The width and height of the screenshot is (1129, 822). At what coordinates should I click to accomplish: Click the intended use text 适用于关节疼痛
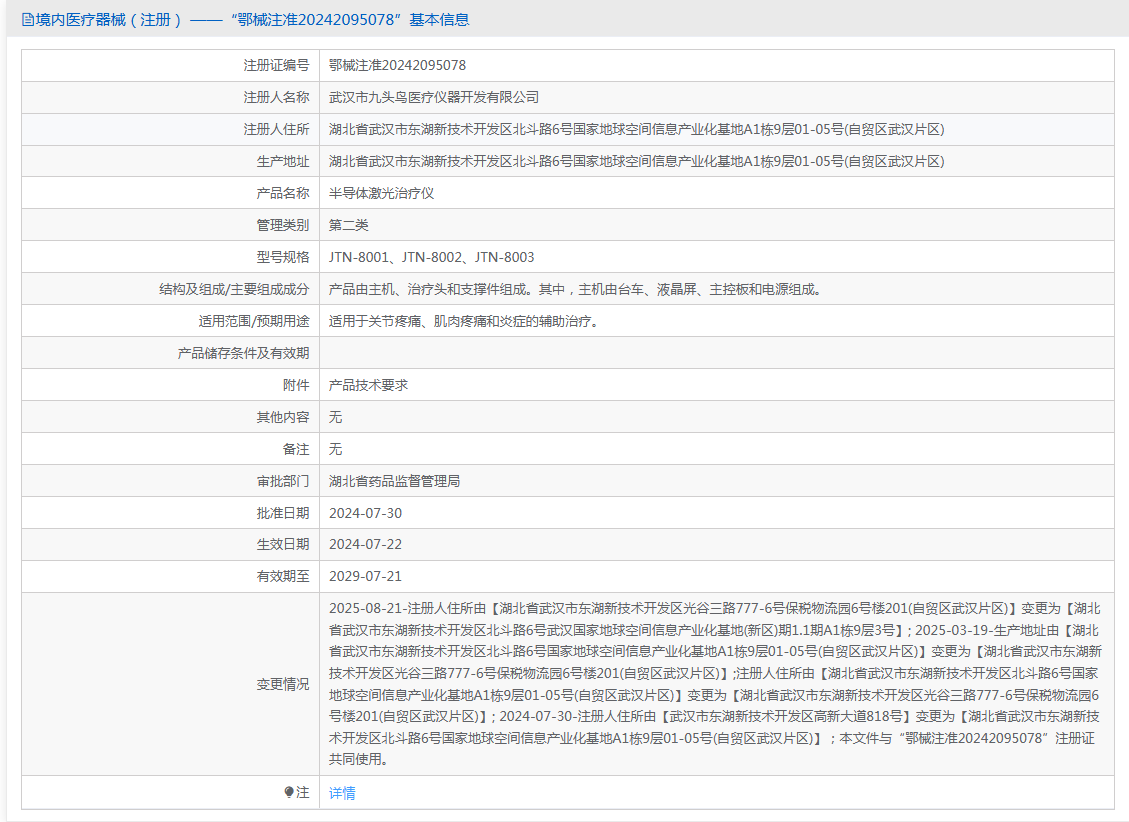tap(464, 321)
